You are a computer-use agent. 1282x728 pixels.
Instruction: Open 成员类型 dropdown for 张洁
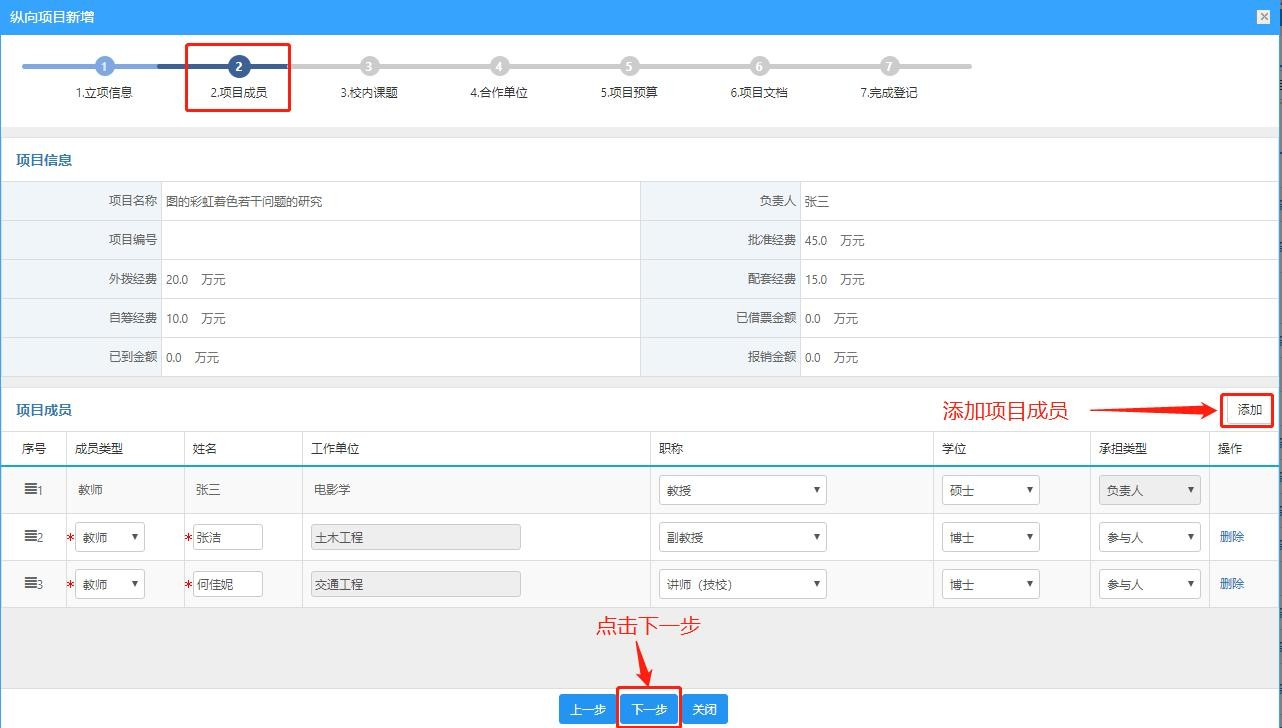pyautogui.click(x=110, y=537)
